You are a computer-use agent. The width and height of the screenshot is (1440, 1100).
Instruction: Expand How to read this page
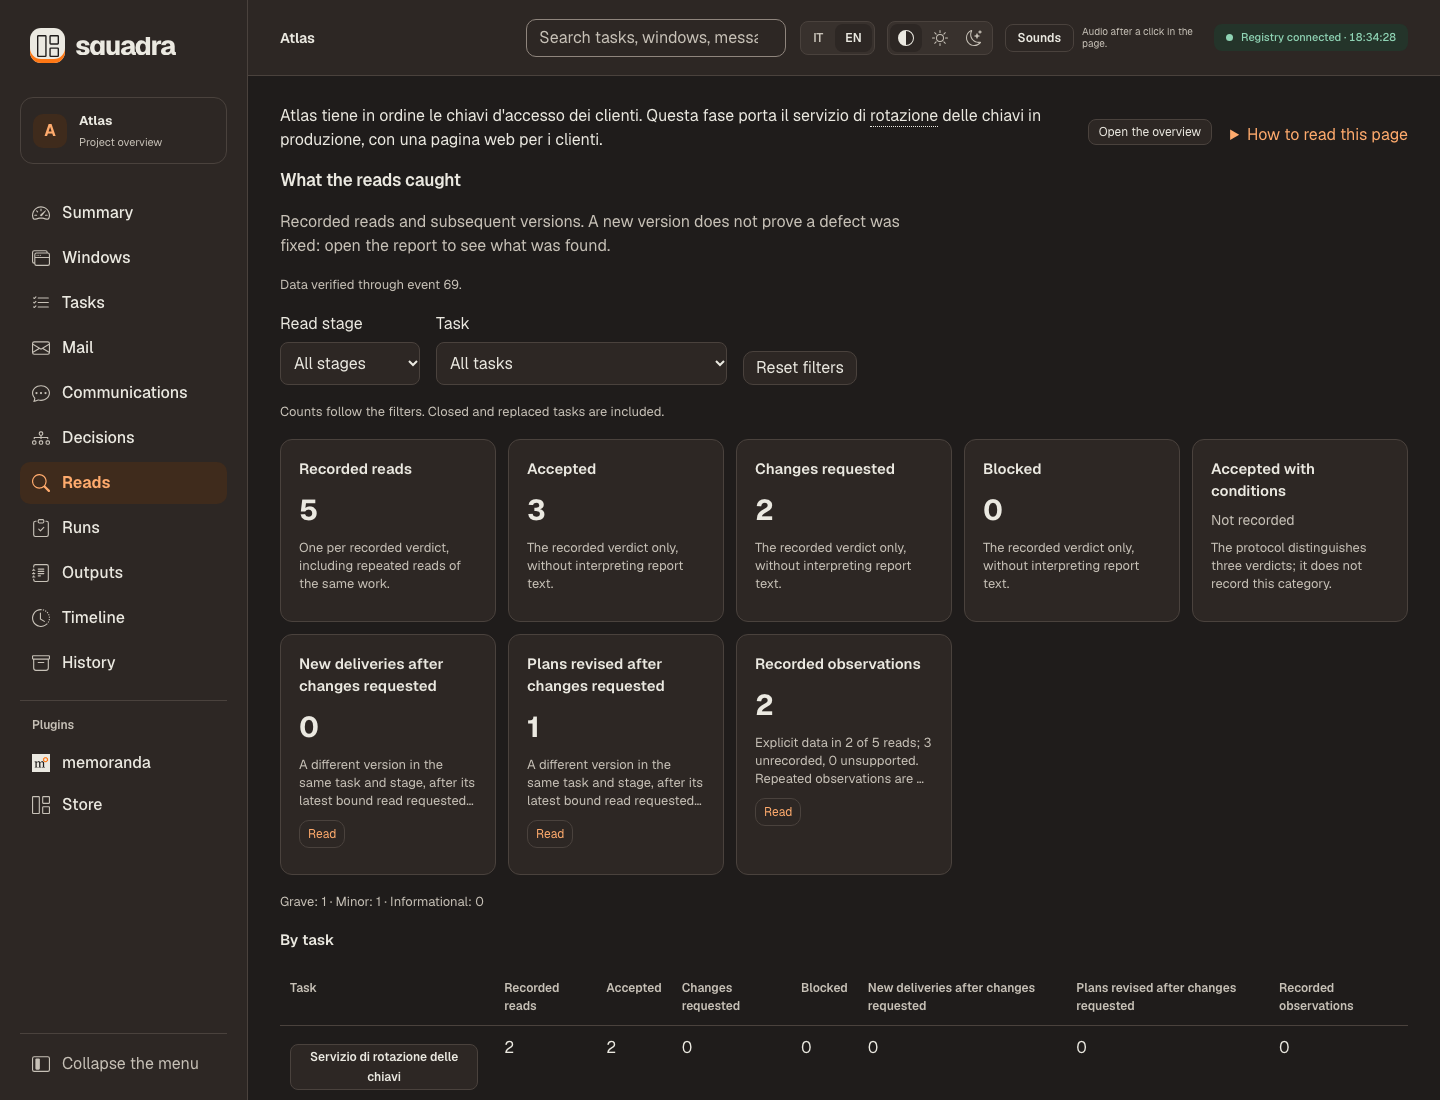(x=1318, y=134)
